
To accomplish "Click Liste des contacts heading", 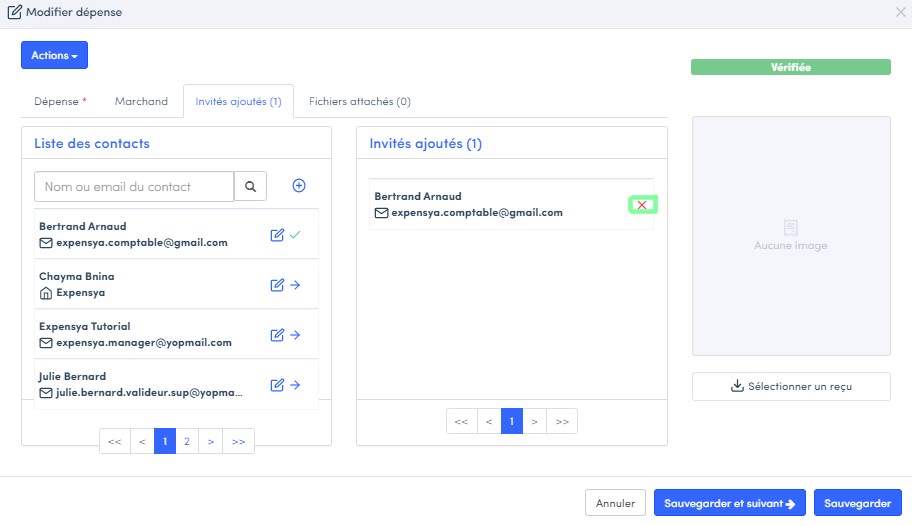I will coord(92,143).
